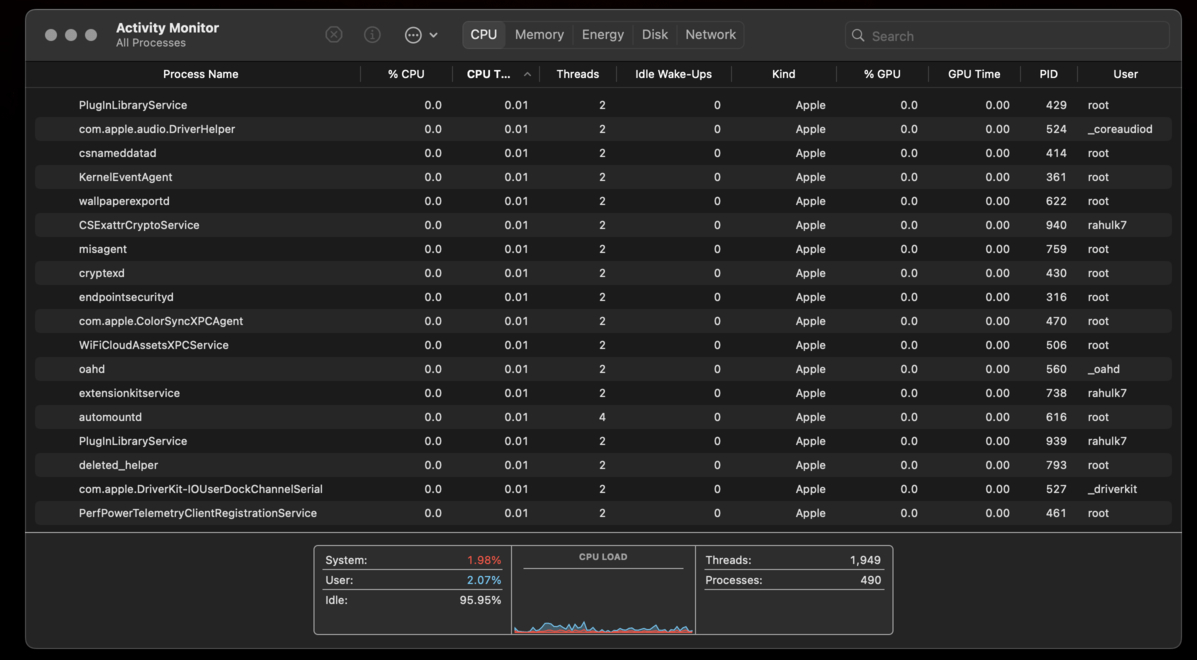
Task: Click the _driverkit user cell
Action: [1112, 490]
